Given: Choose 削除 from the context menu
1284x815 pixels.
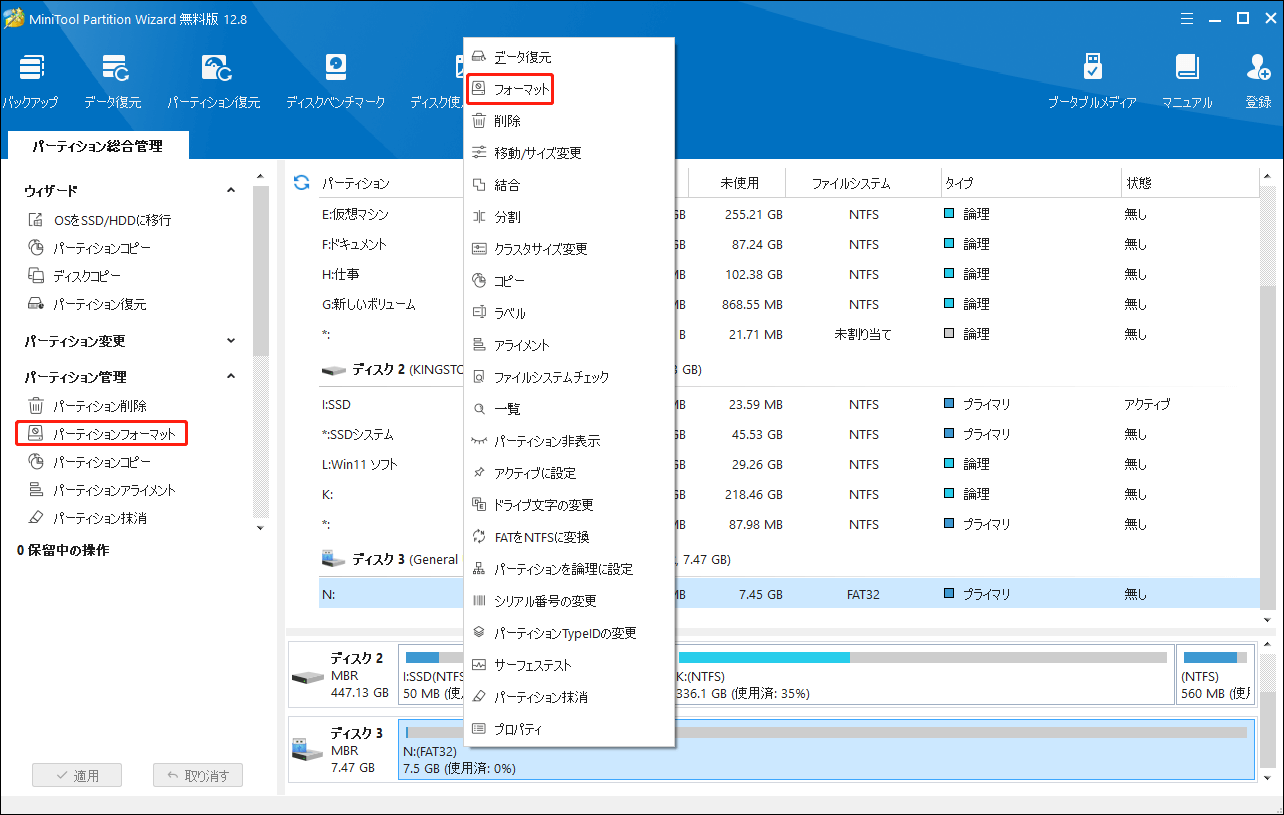Looking at the screenshot, I should pos(568,121).
